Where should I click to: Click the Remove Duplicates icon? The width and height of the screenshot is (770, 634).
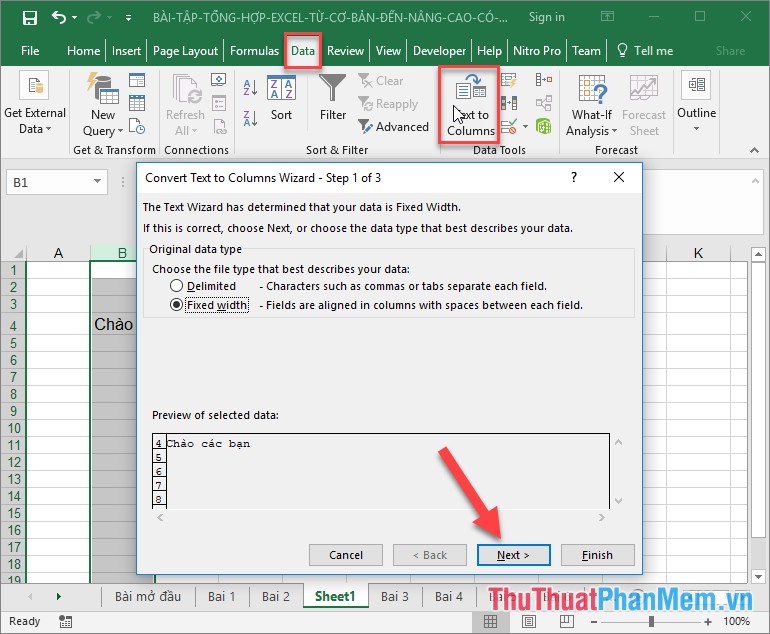[x=509, y=103]
